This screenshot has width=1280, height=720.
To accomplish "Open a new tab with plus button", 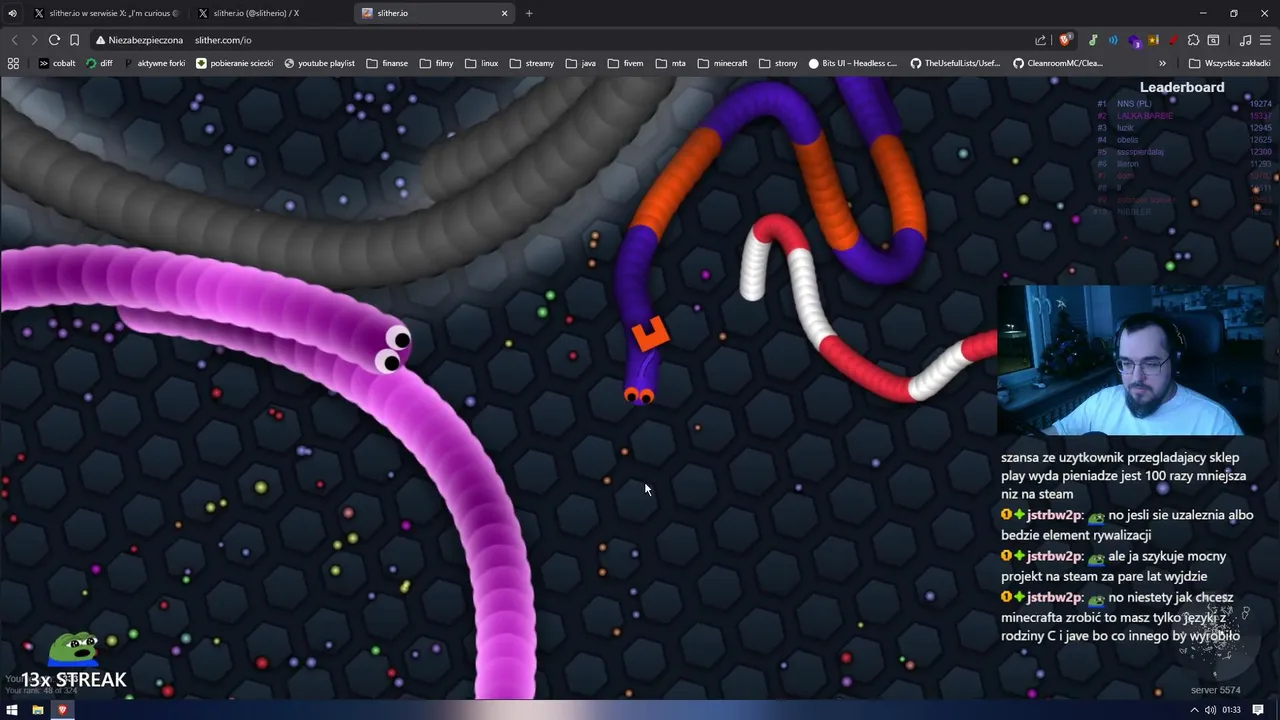I will (529, 13).
